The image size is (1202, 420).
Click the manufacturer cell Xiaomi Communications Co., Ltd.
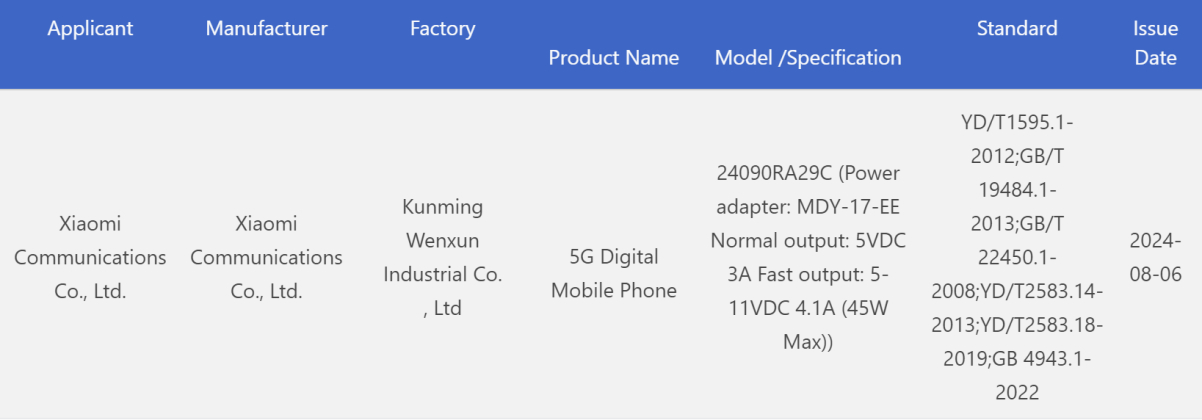266,257
